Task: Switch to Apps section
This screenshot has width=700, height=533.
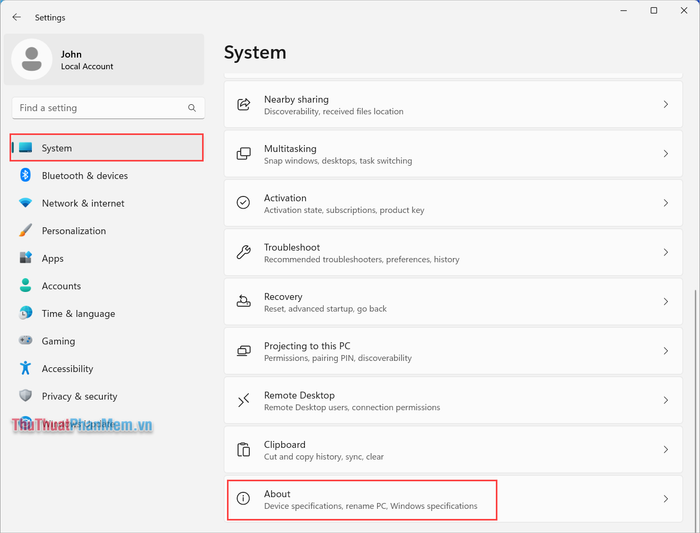Action: (x=107, y=258)
